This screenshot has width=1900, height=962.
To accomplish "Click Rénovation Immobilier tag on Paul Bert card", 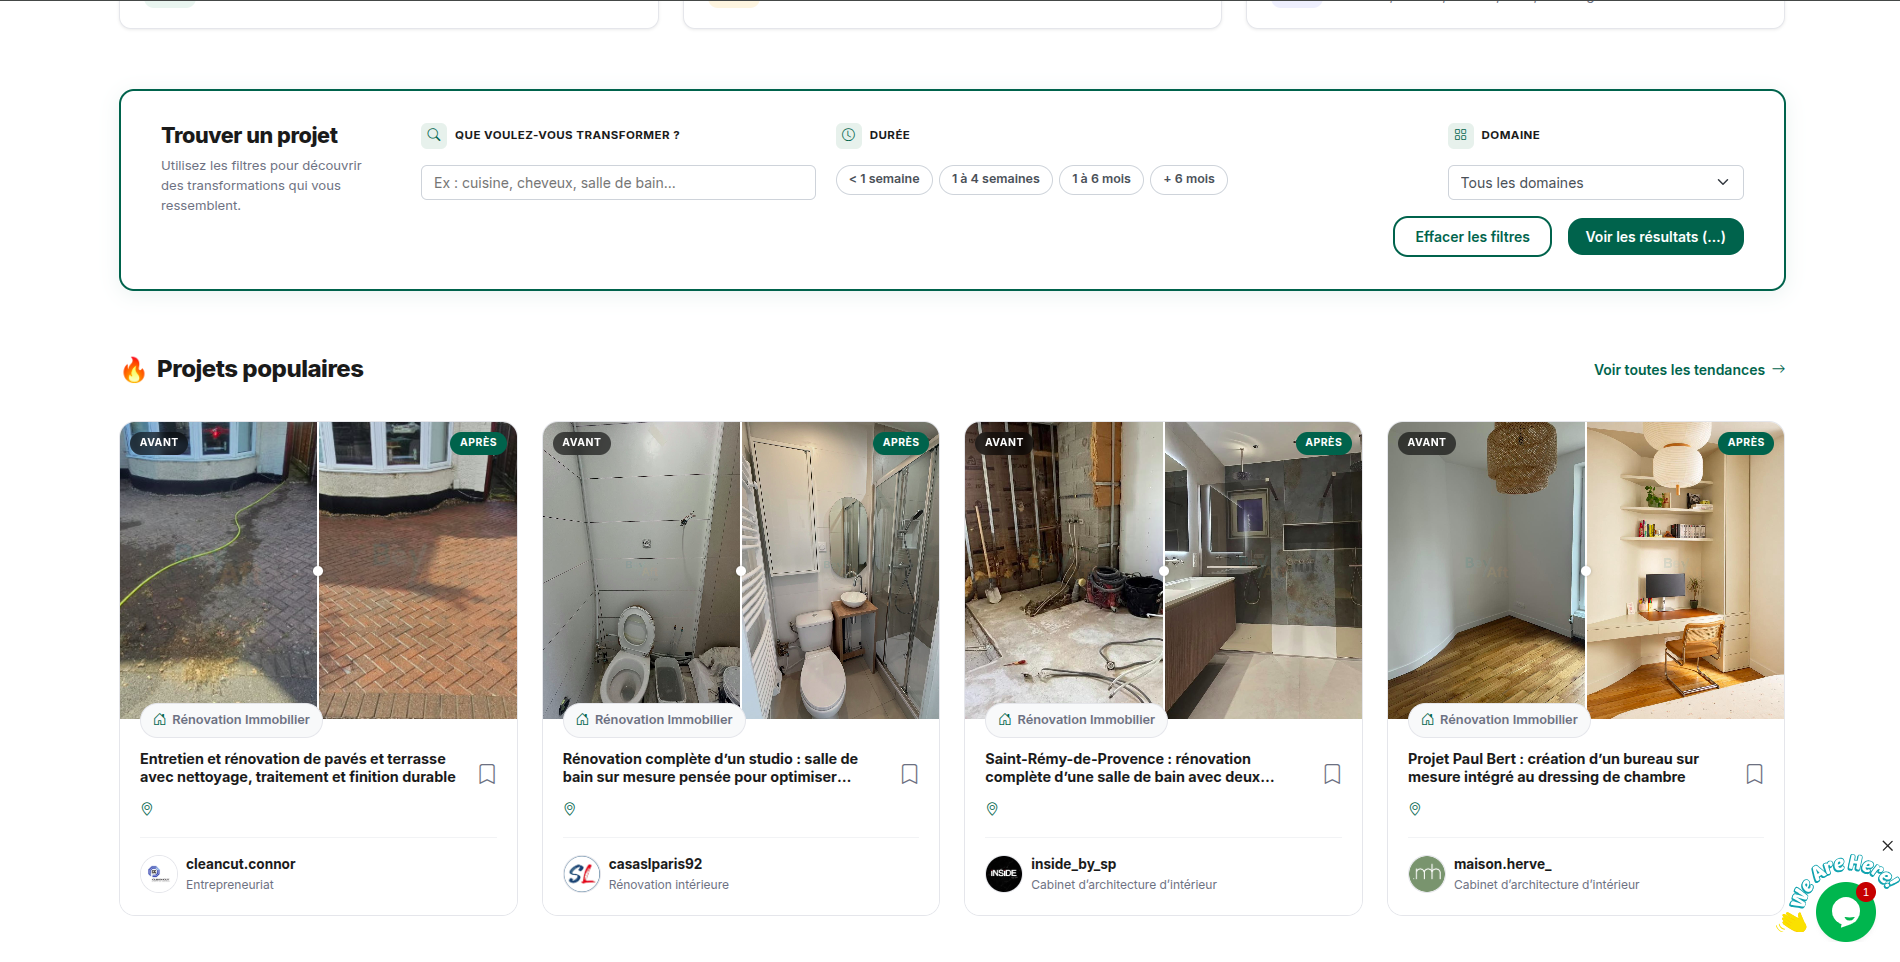I will click(x=1499, y=719).
